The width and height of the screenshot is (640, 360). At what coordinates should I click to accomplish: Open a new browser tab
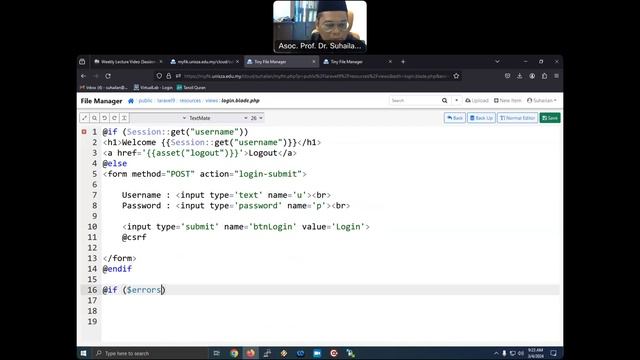(403, 62)
